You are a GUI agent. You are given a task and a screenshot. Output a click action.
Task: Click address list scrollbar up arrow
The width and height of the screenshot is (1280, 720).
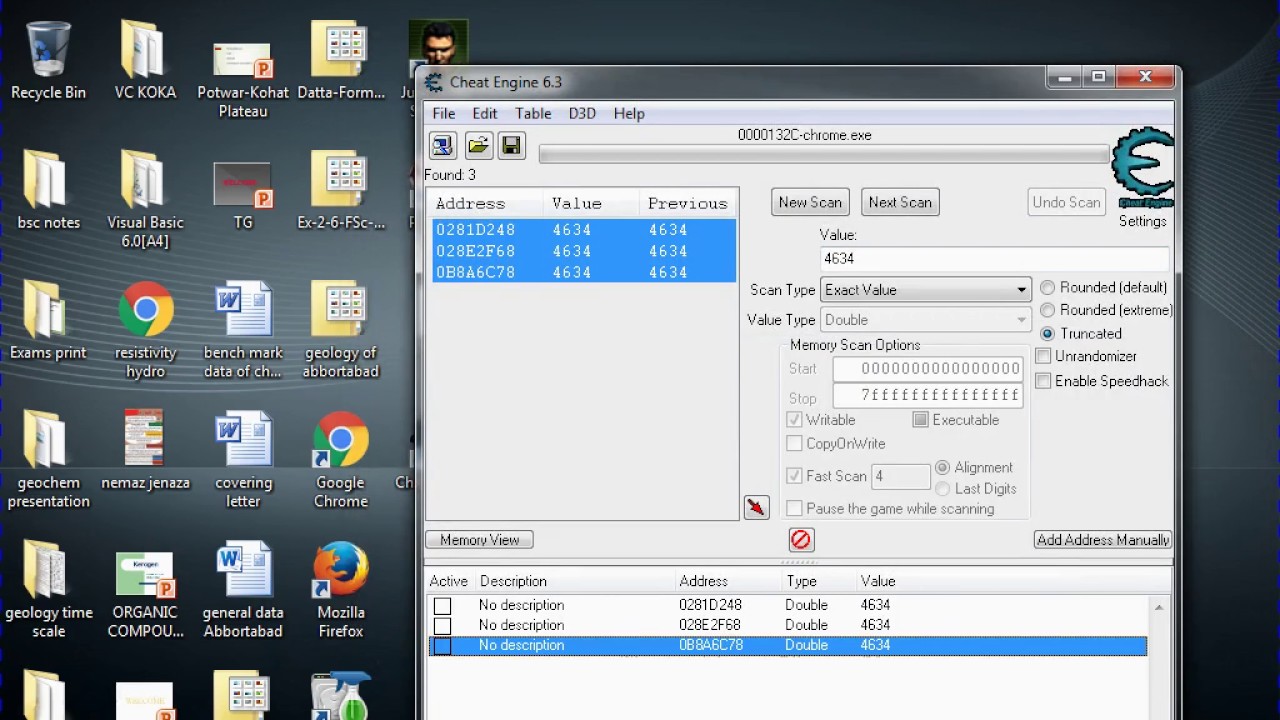coord(1159,607)
